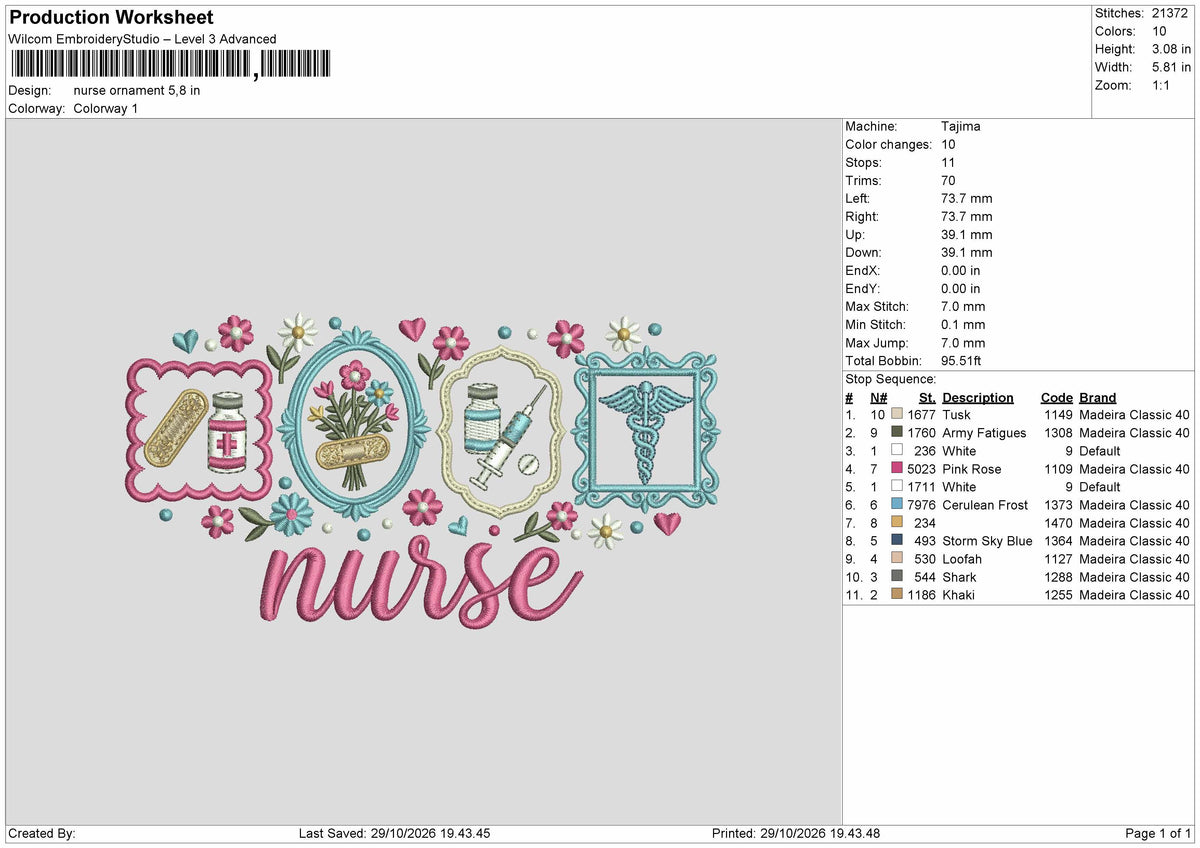Viewport: 1200px width, 848px height.
Task: Click the 'Brand' column header
Action: click(x=1098, y=398)
